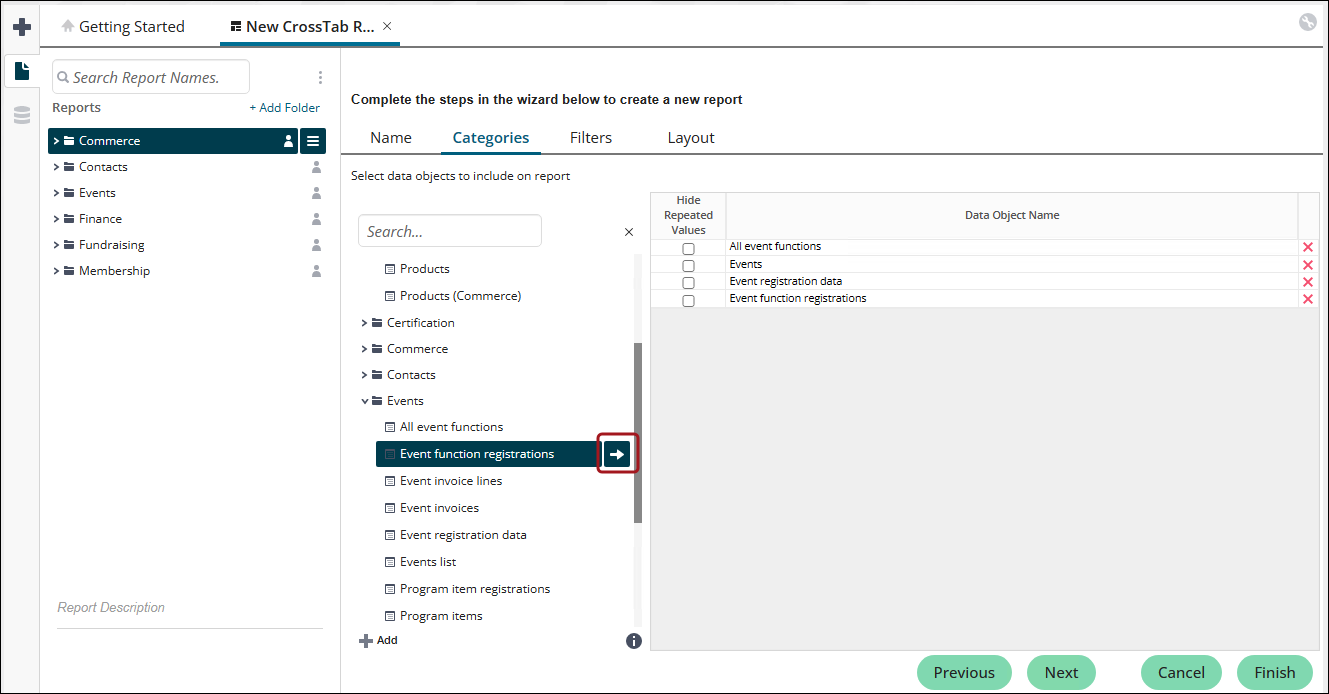Expand the Contacts reports folder

pos(56,167)
